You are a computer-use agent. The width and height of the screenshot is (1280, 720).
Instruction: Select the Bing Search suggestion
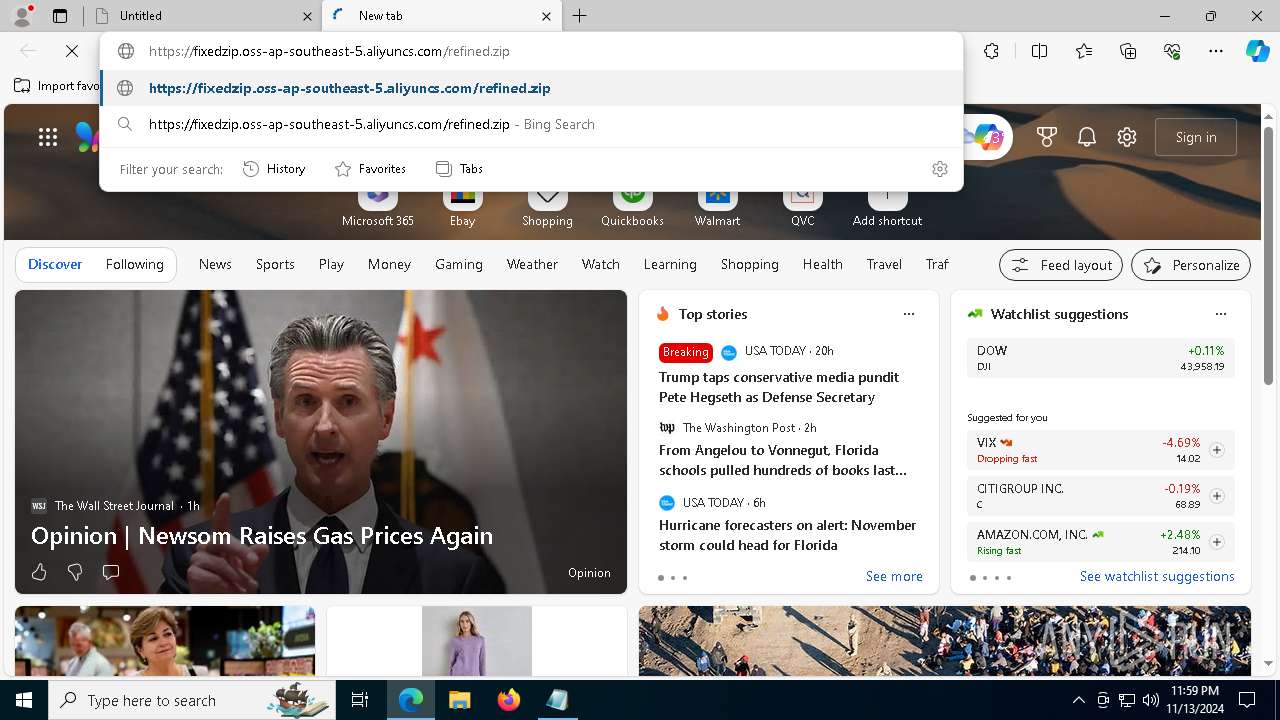[531, 124]
